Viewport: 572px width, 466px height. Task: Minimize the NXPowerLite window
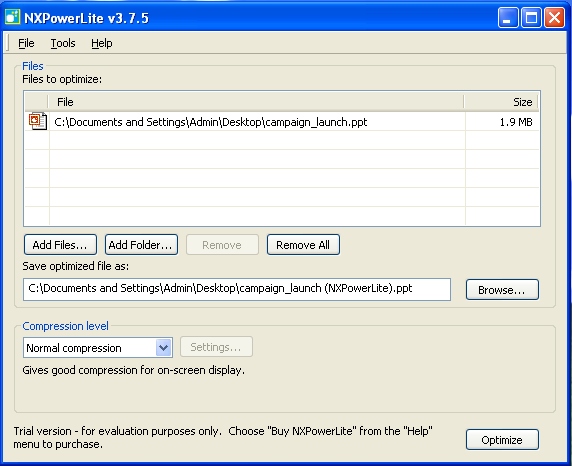tap(508, 18)
